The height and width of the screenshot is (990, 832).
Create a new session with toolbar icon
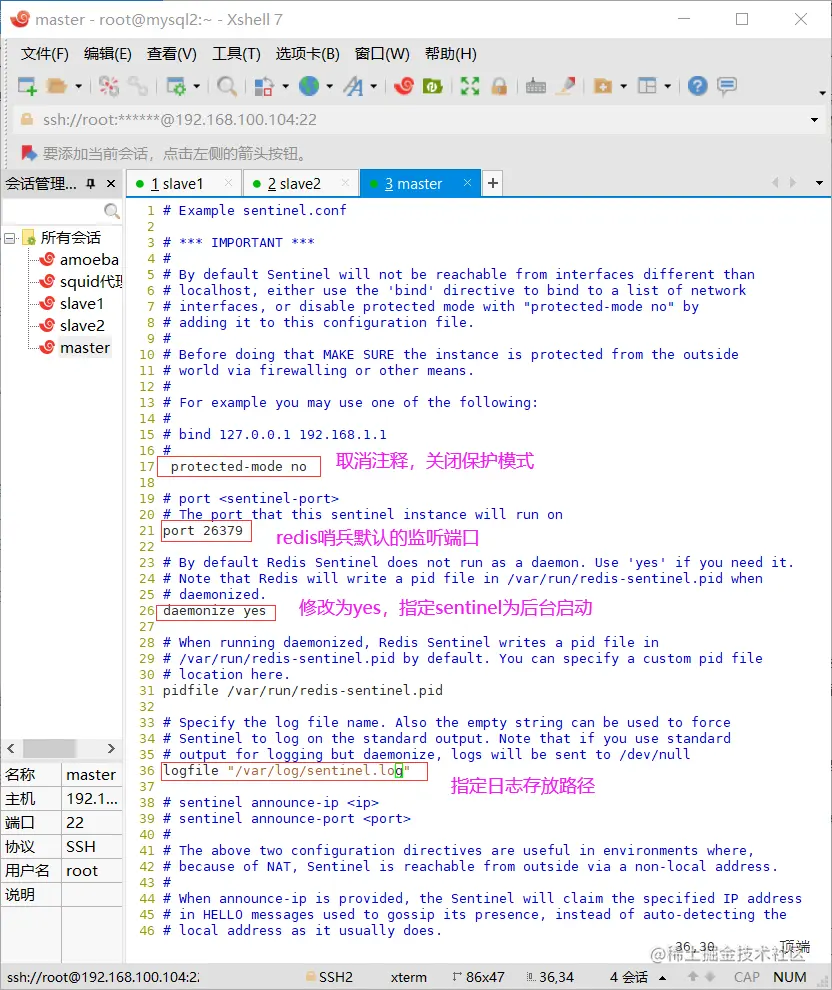pos(27,86)
